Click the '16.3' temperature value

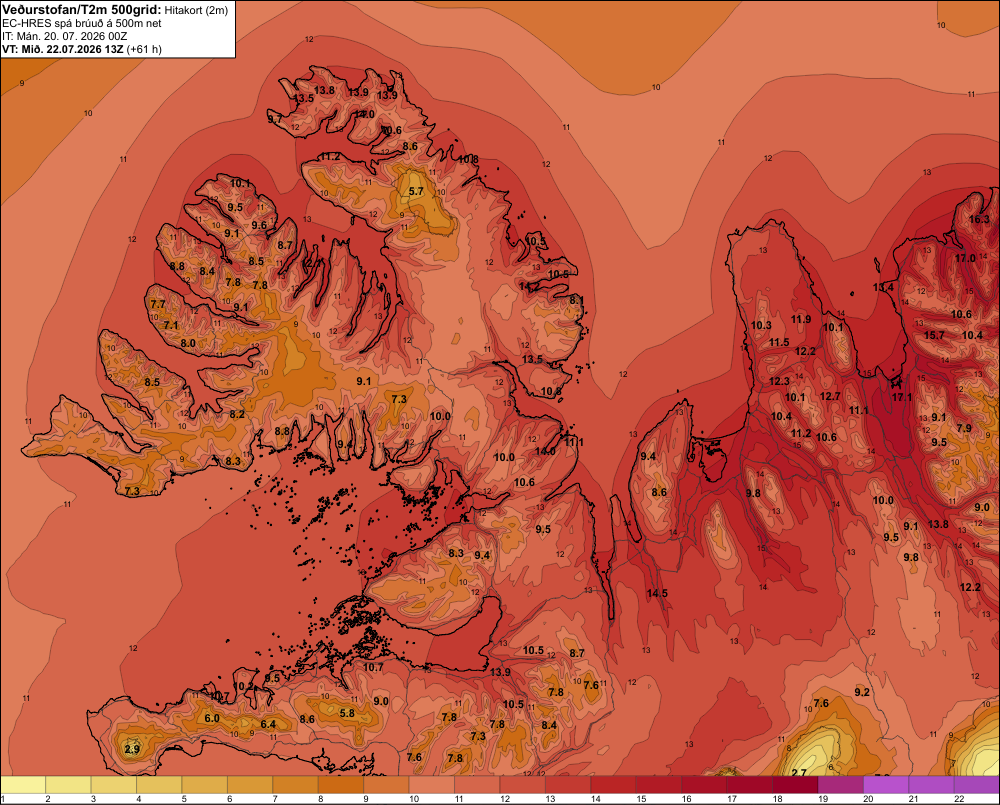(x=980, y=219)
